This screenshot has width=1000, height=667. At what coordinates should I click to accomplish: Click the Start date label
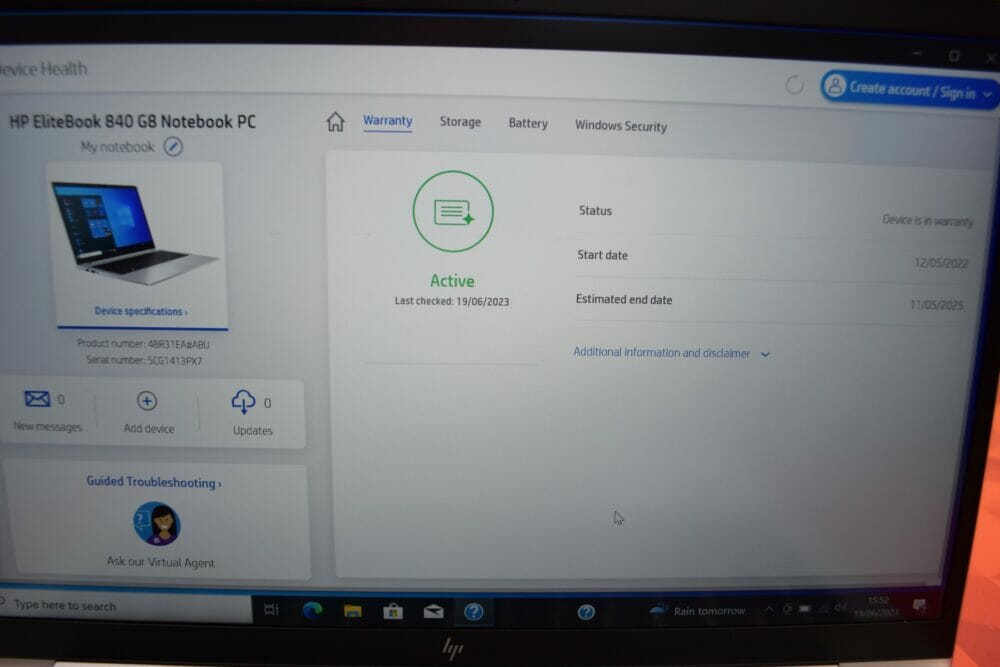click(x=603, y=255)
